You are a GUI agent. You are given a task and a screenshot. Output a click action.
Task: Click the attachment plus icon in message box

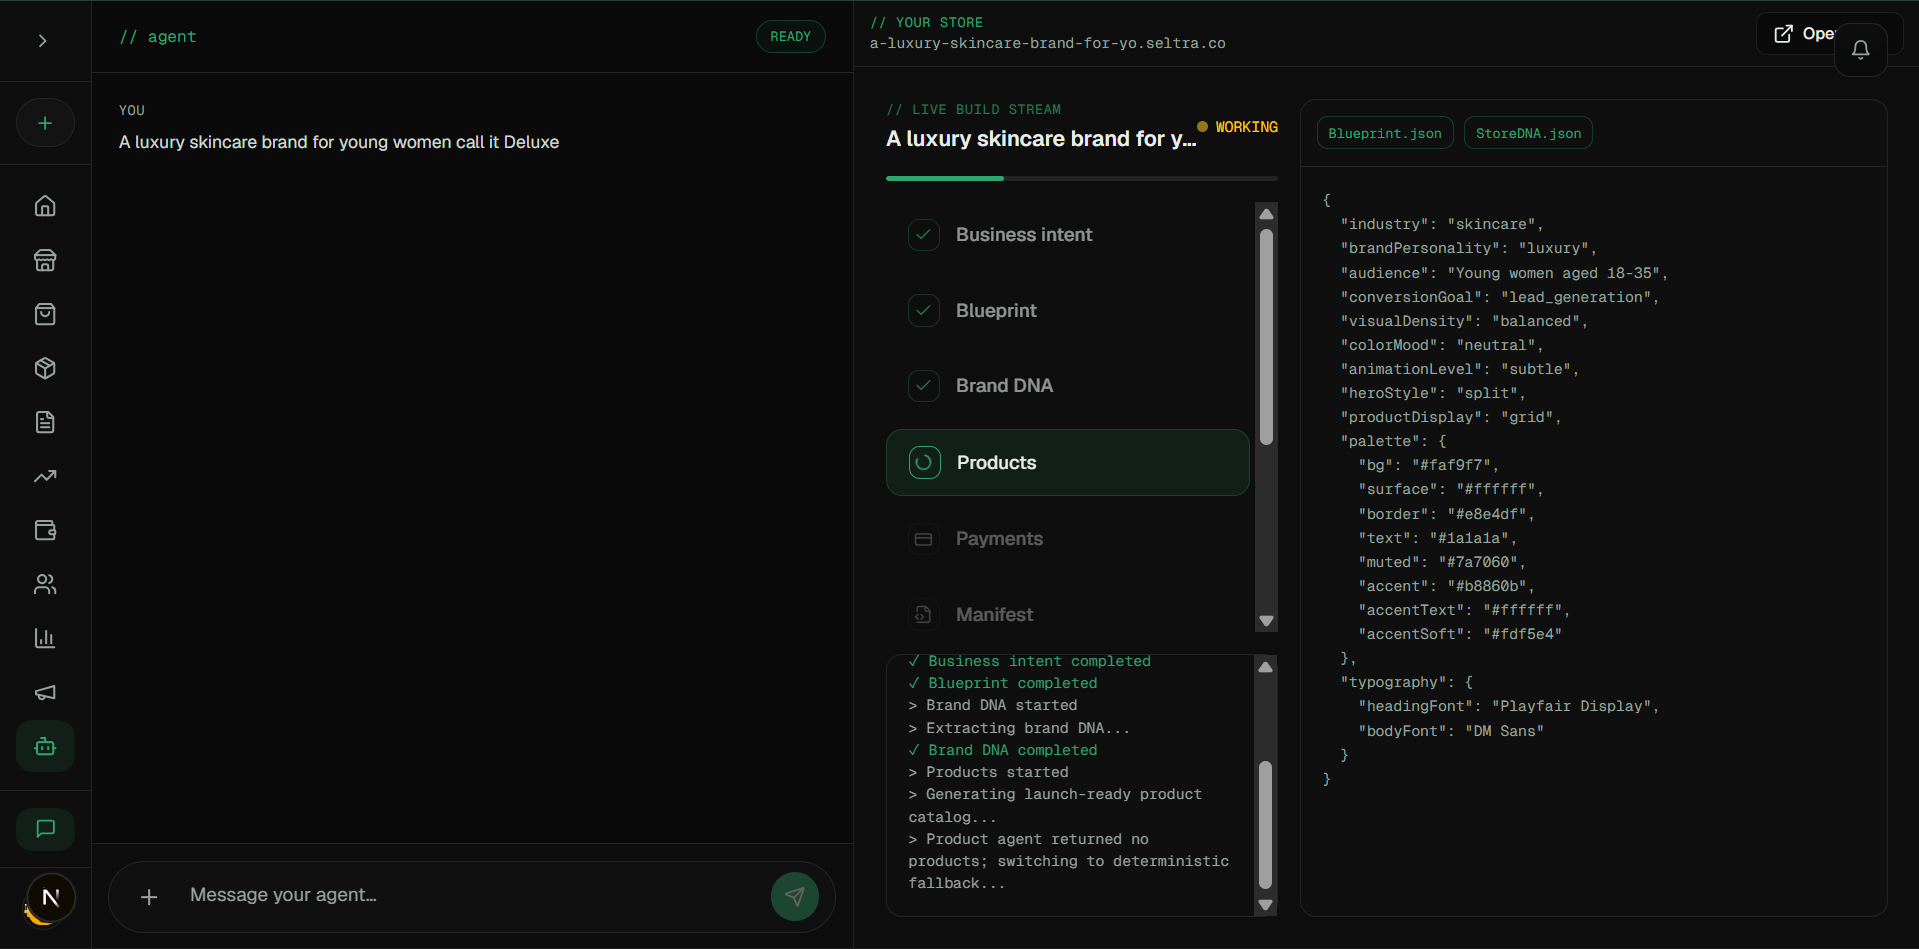149,897
